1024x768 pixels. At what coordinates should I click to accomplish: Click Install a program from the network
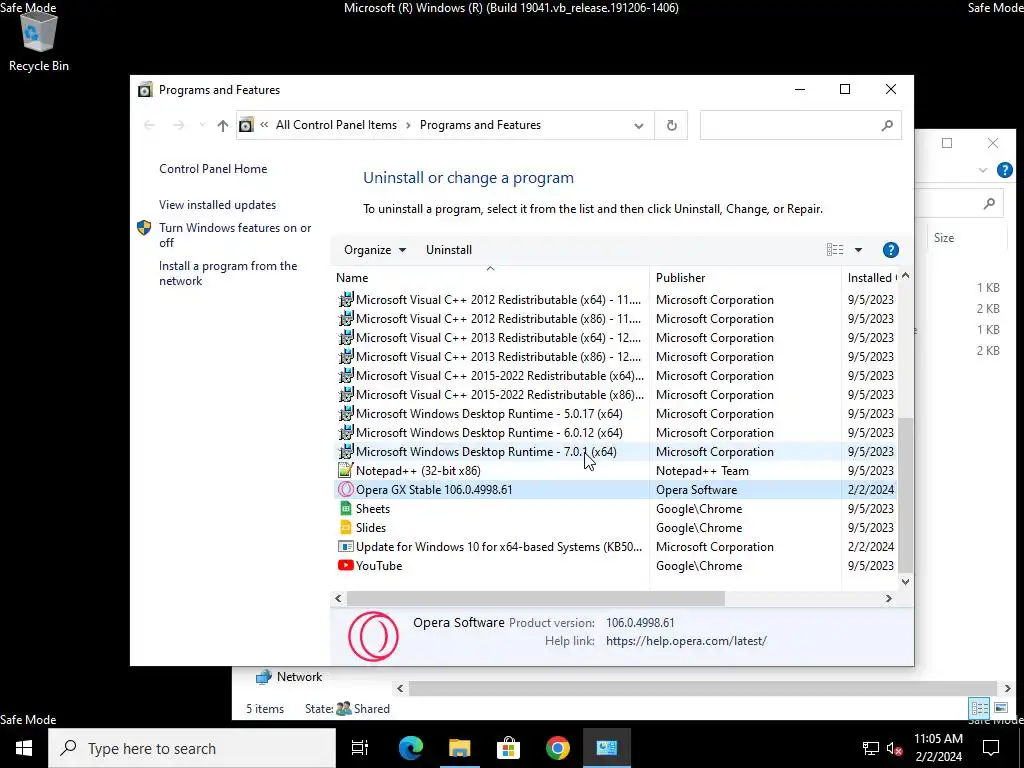pos(228,274)
